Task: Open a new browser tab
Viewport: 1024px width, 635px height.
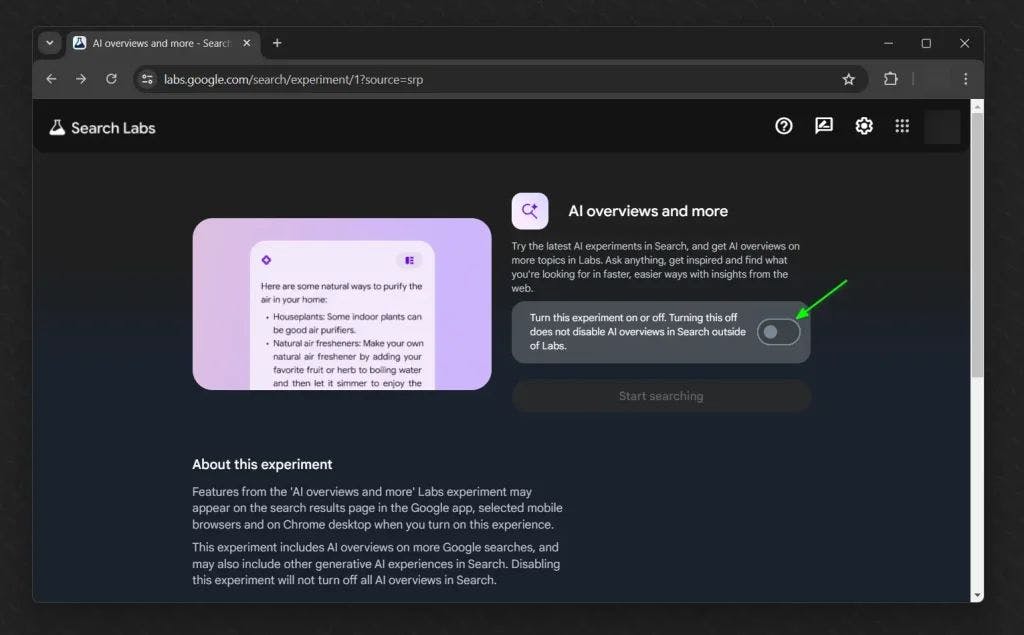Action: tap(277, 43)
